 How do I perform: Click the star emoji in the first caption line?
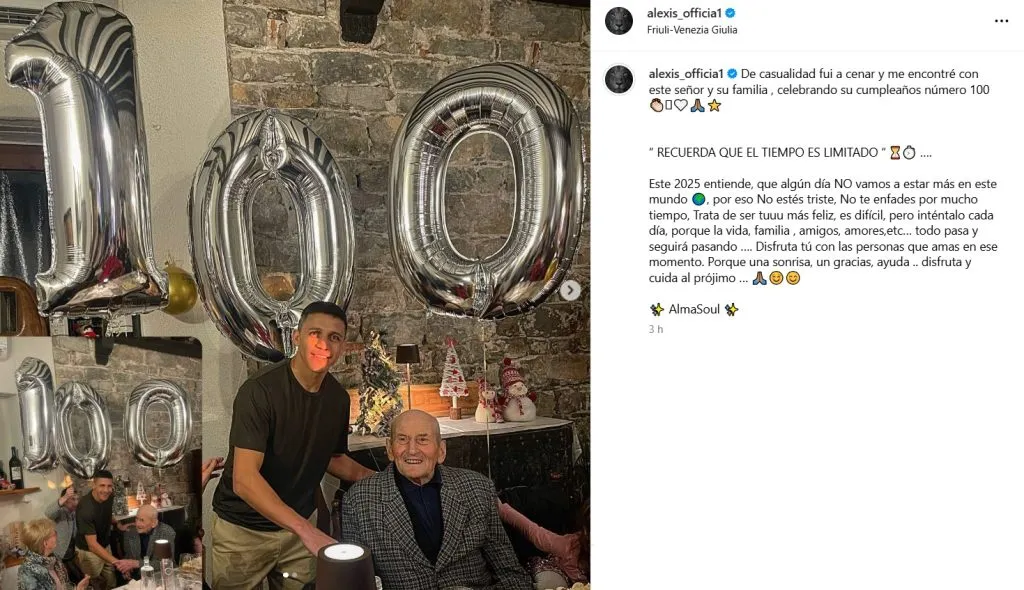[717, 104]
